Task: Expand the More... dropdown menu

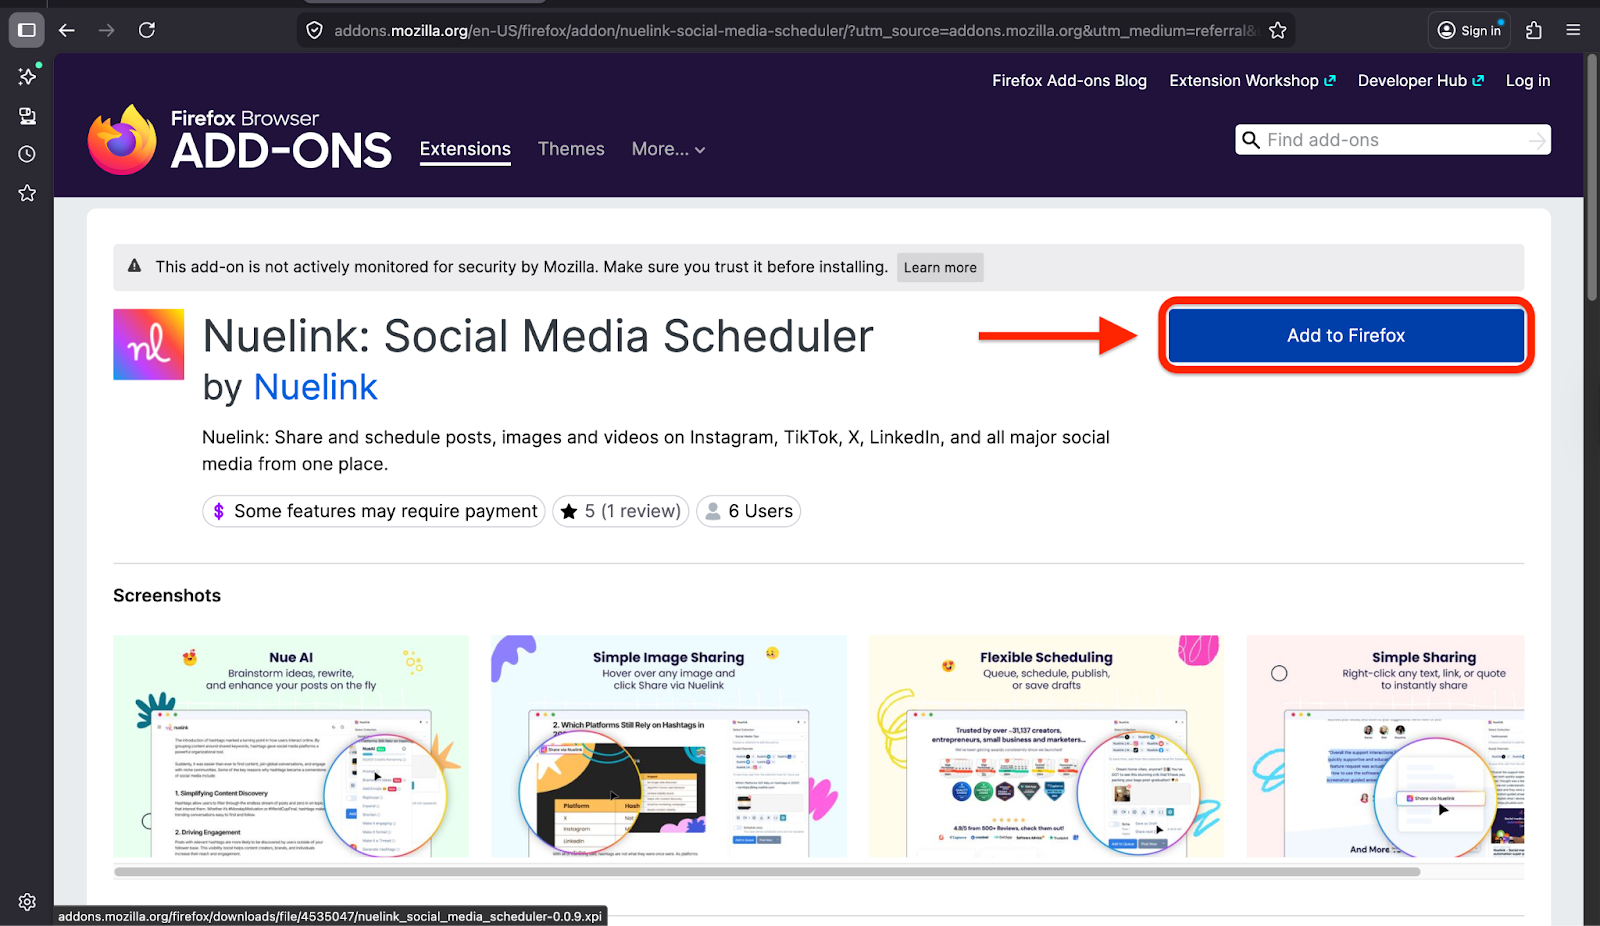Action: (x=668, y=149)
